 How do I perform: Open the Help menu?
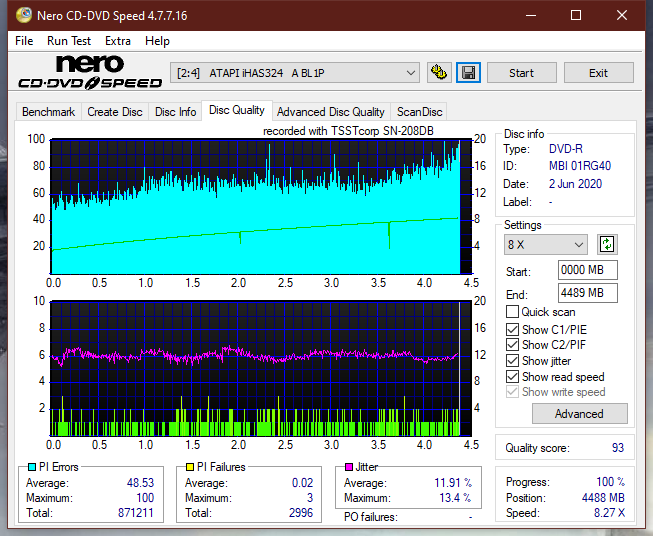point(157,41)
